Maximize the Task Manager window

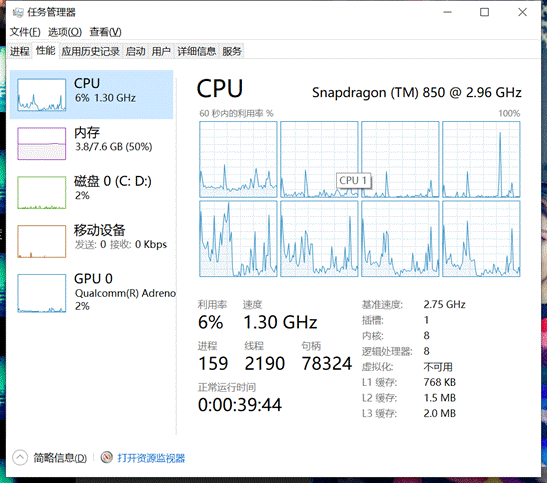pyautogui.click(x=484, y=13)
